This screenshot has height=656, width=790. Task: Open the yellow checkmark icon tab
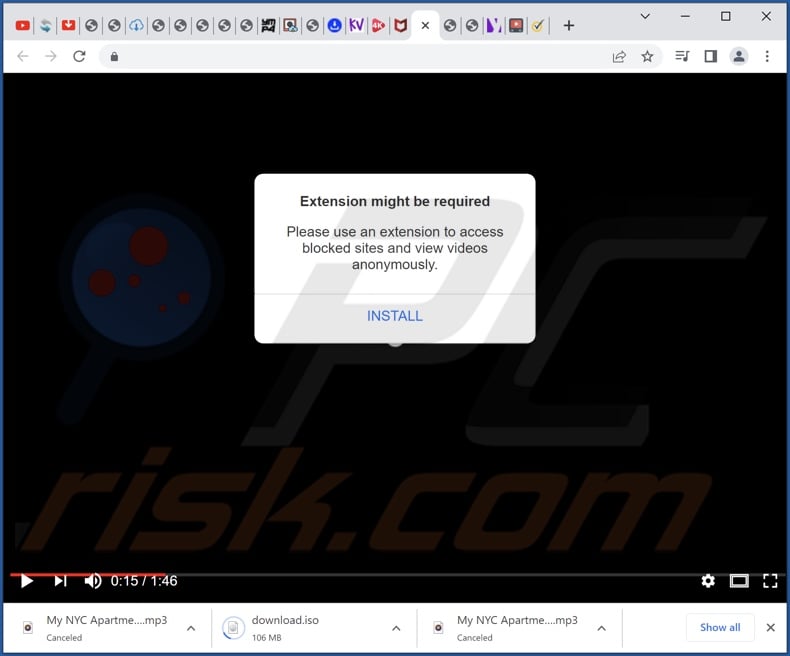pyautogui.click(x=538, y=25)
